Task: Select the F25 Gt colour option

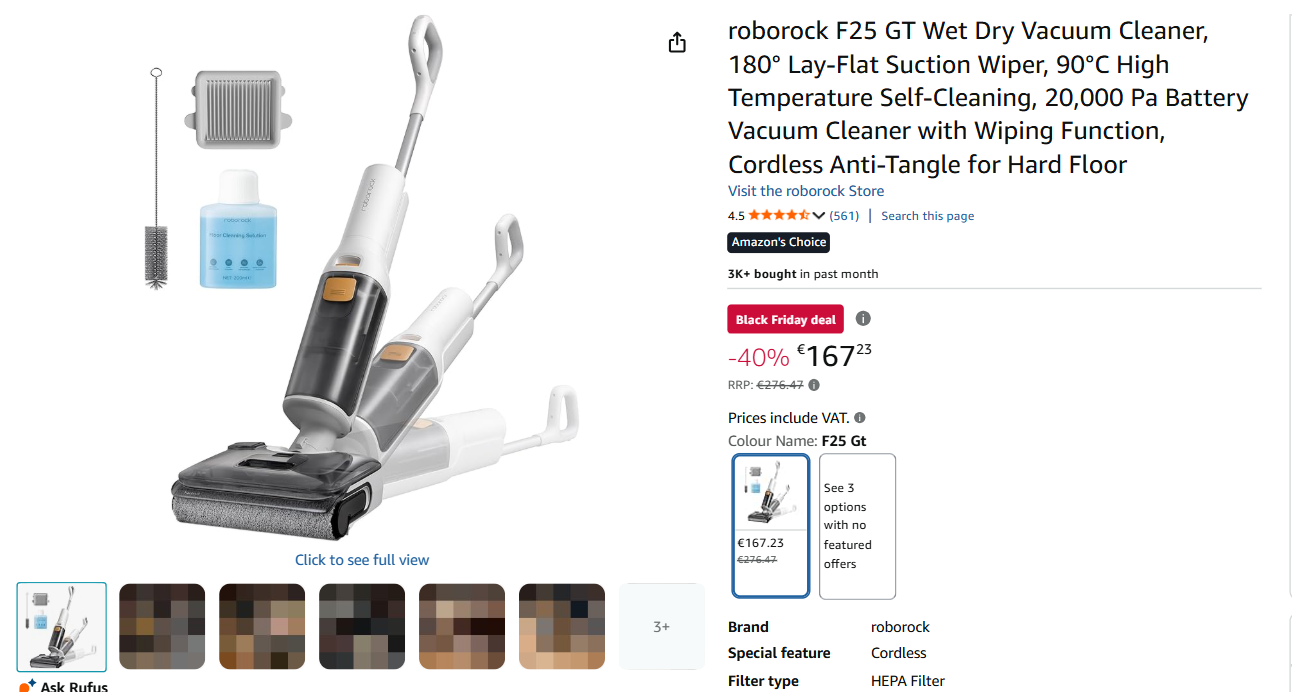Action: coord(770,526)
